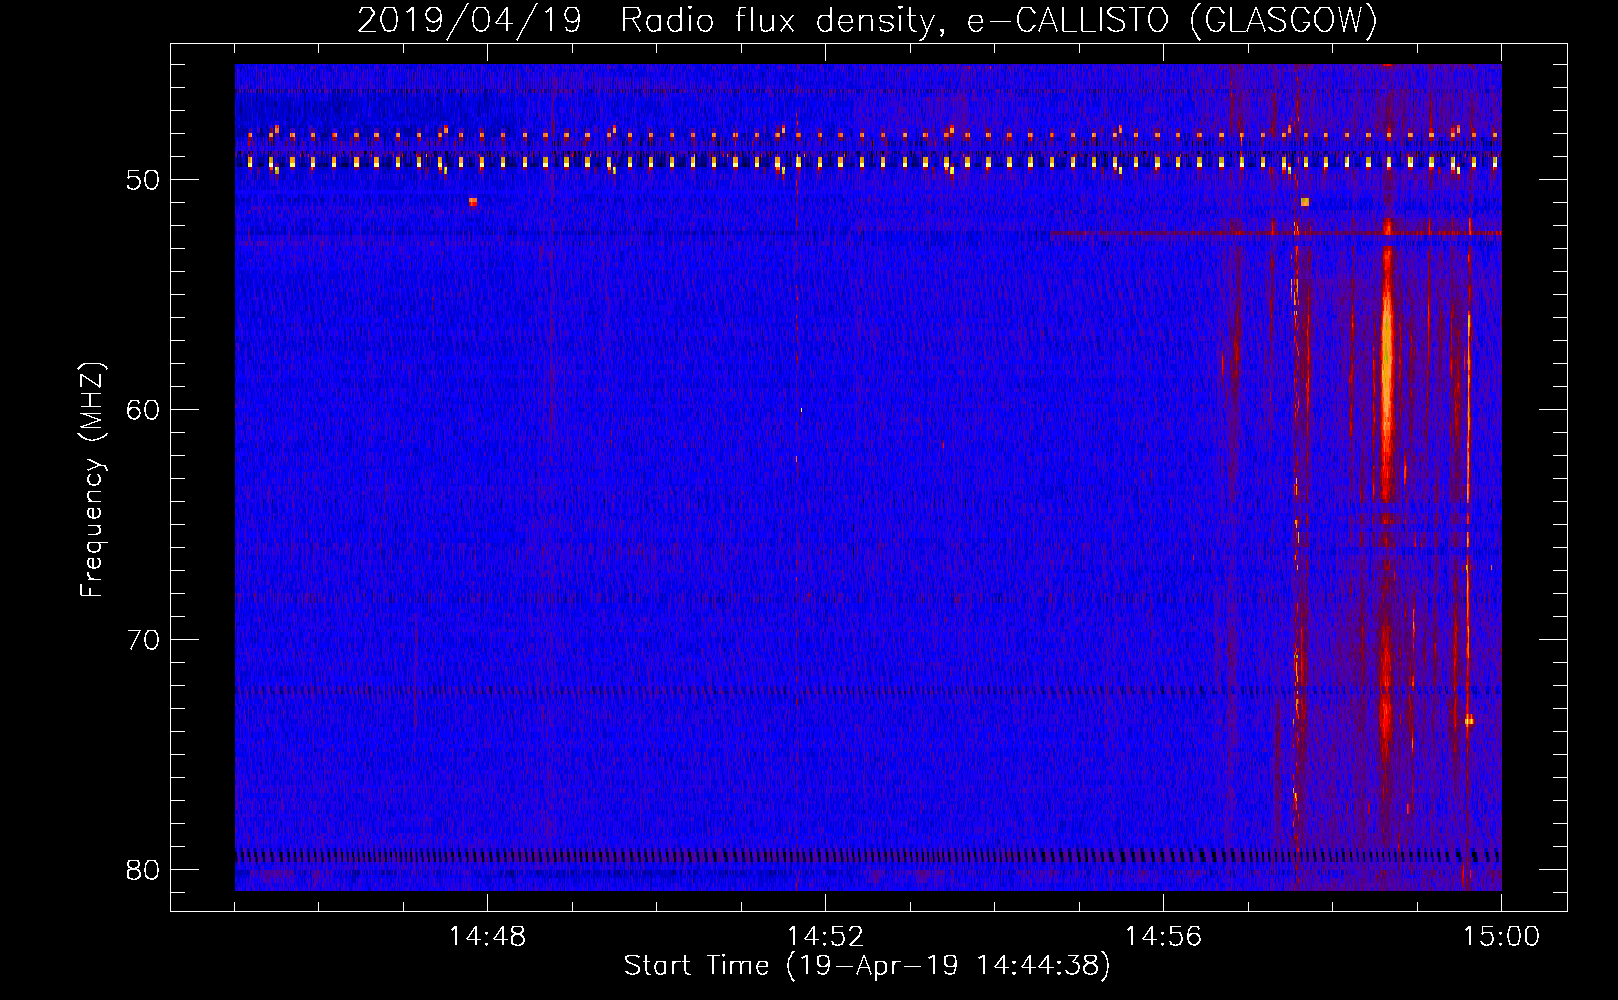Click the "14:52" time tick label
The height and width of the screenshot is (1000, 1618).
click(x=825, y=937)
